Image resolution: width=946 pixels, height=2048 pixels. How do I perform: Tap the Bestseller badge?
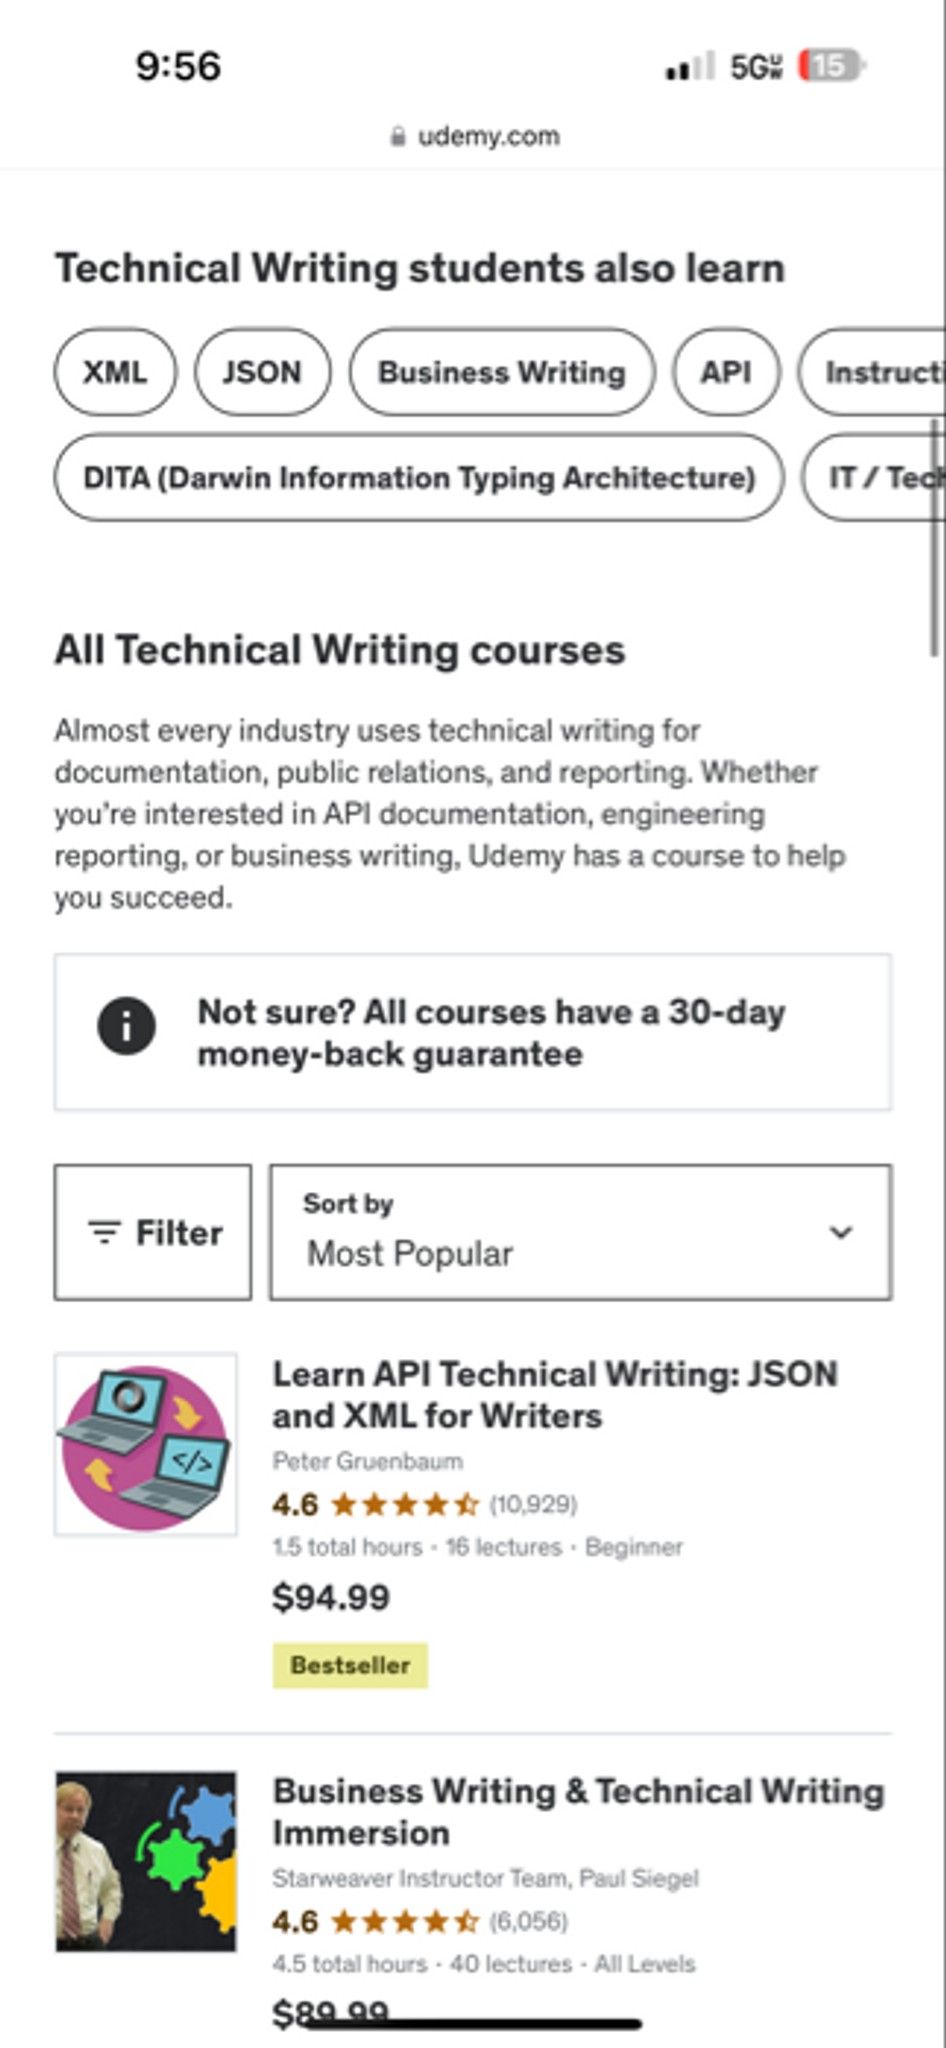pos(350,1665)
